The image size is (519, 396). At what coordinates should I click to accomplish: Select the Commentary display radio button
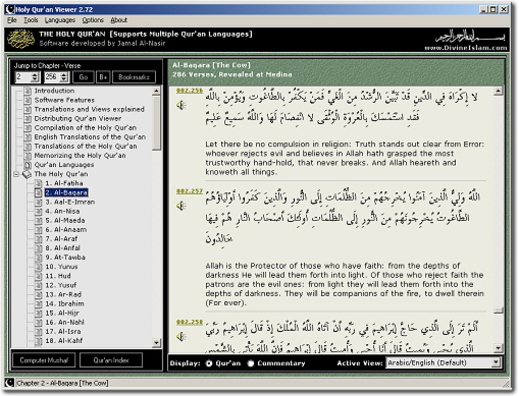pos(251,363)
